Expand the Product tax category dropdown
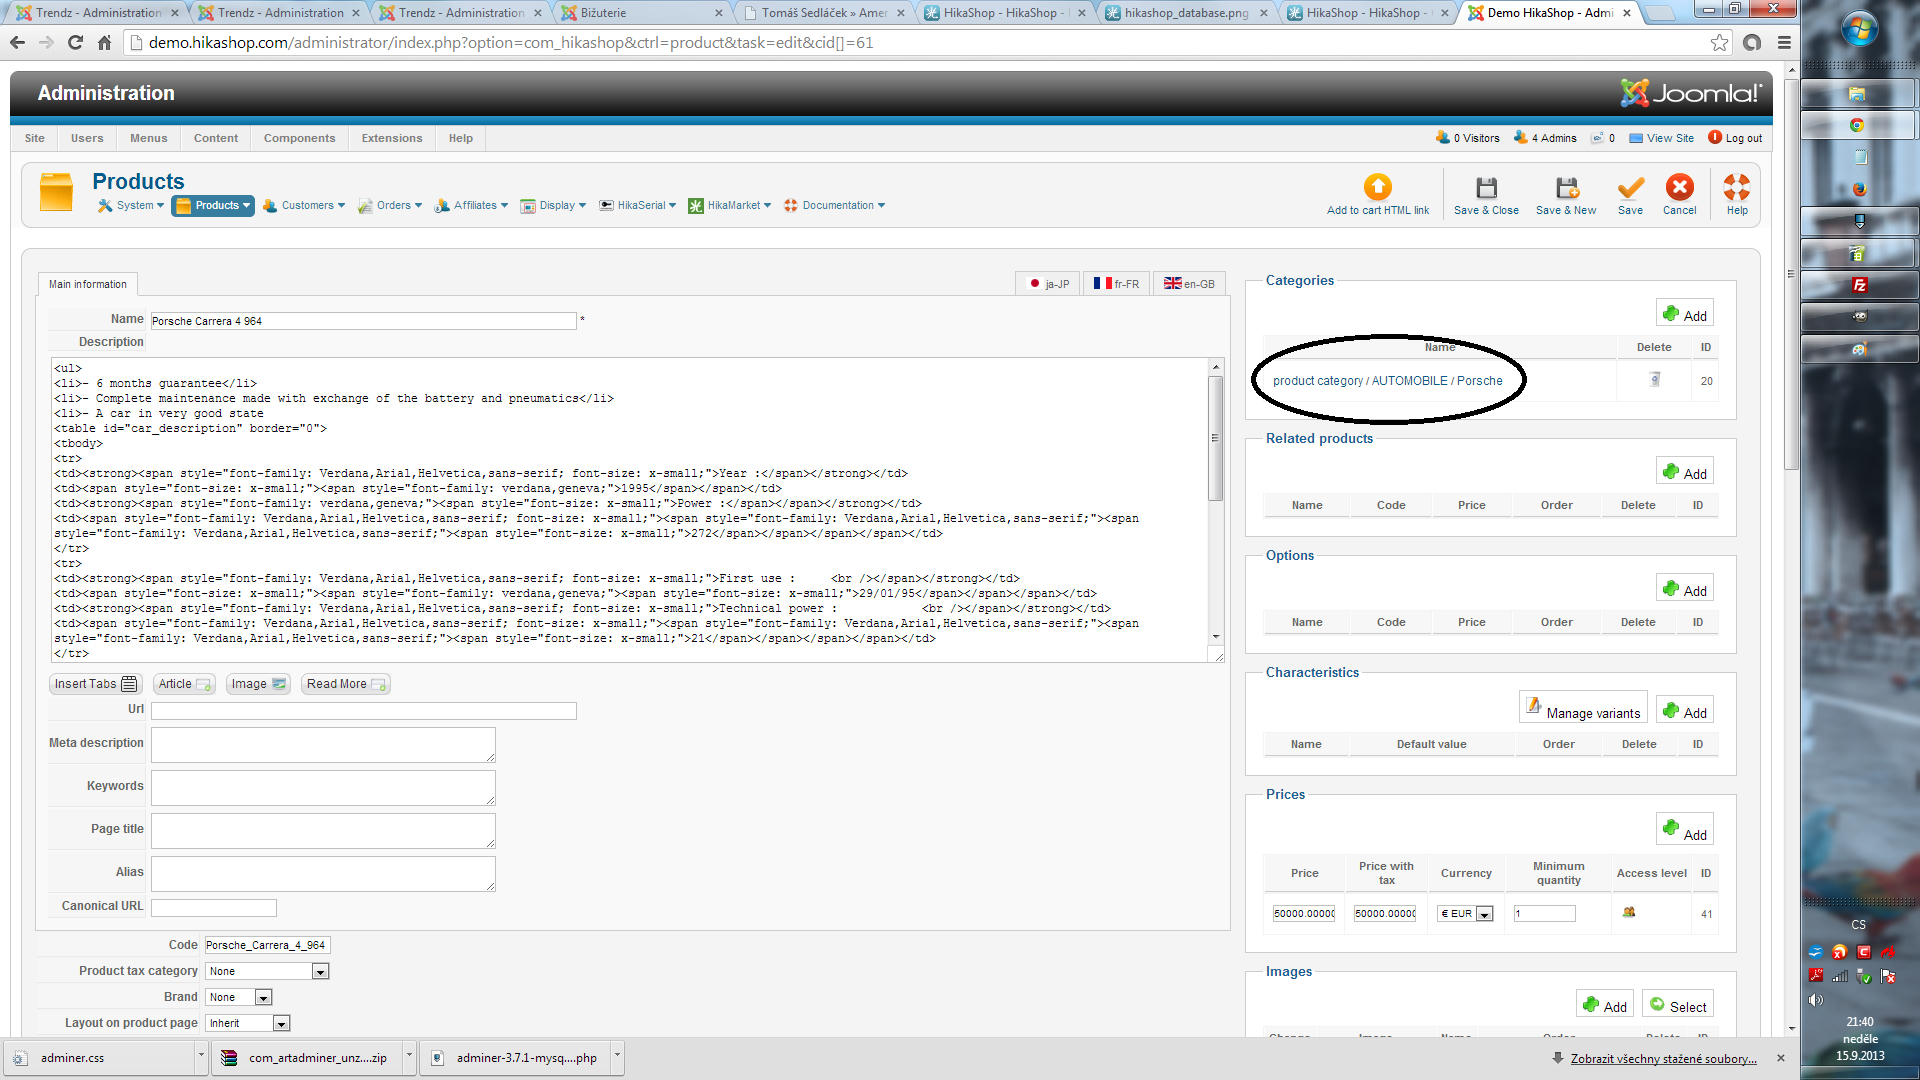 tap(267, 971)
